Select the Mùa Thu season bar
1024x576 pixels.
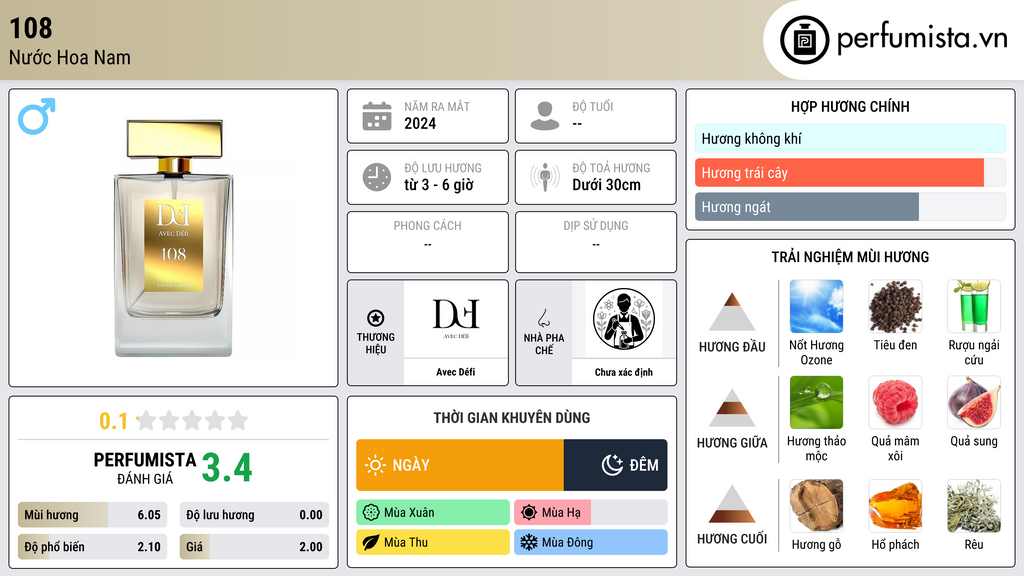click(x=433, y=543)
